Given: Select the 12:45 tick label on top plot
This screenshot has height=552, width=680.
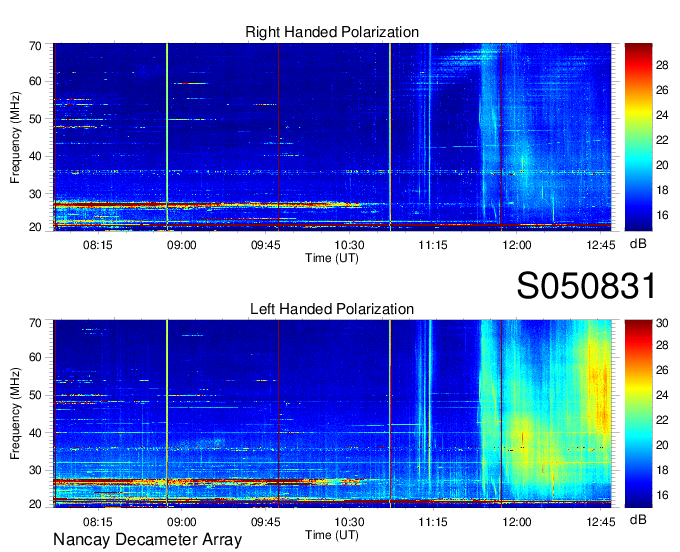Looking at the screenshot, I should pos(601,245).
